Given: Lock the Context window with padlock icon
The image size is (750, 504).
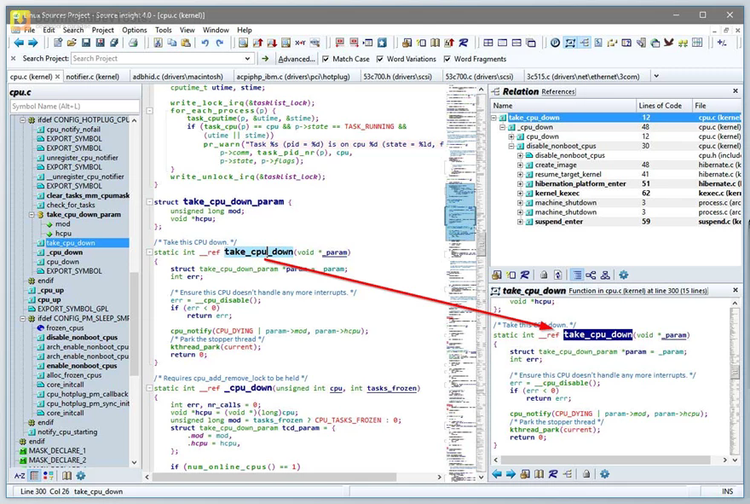Looking at the screenshot, I should pos(586,474).
